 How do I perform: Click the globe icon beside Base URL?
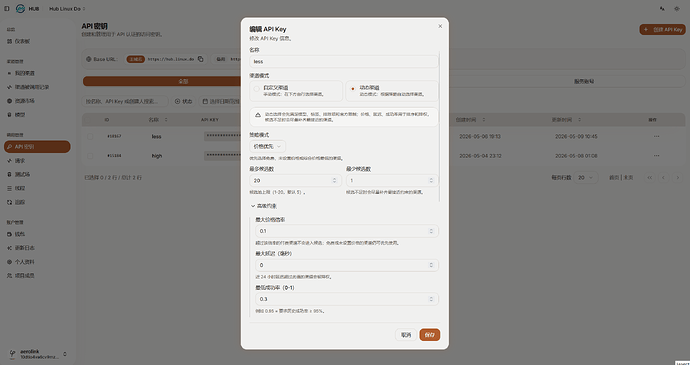coord(88,59)
